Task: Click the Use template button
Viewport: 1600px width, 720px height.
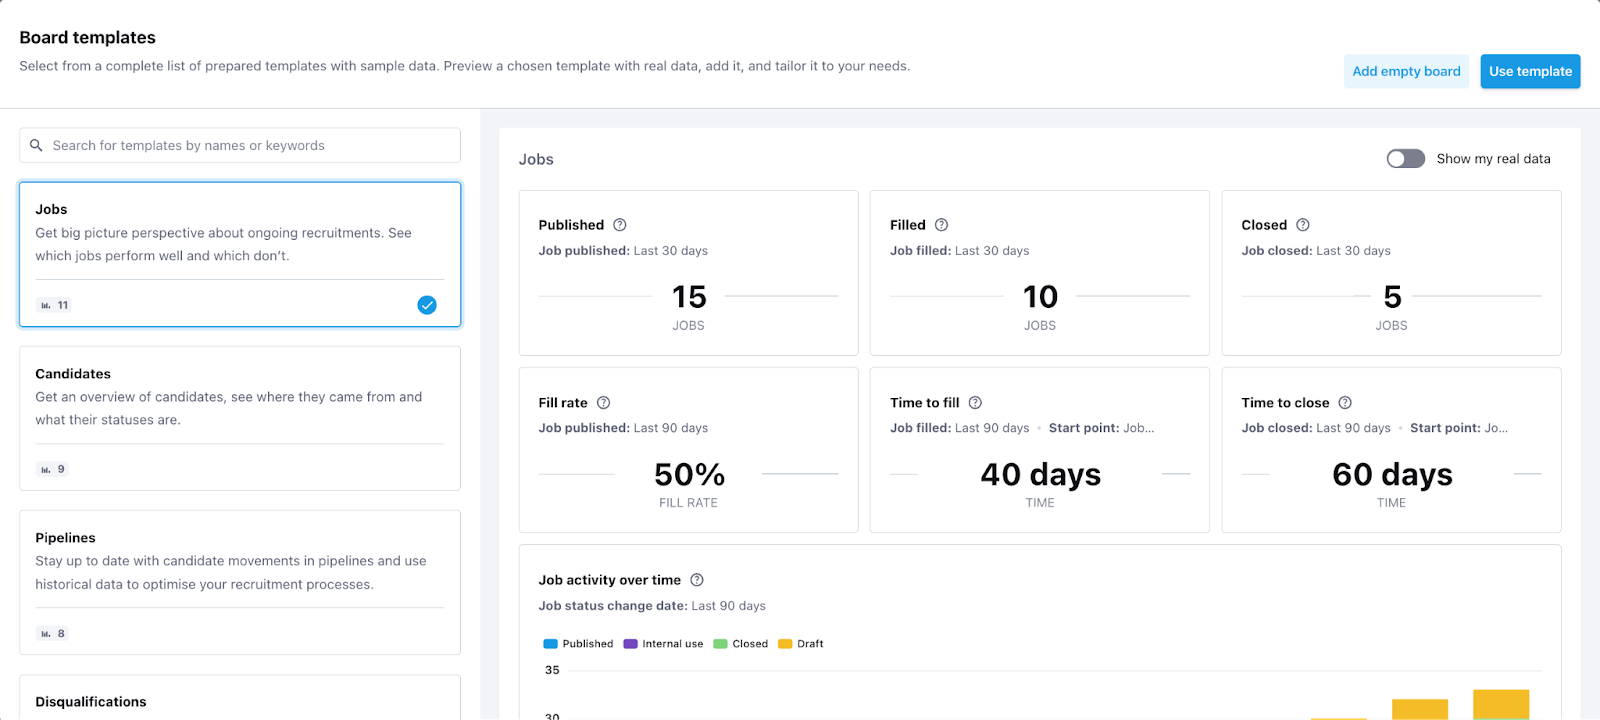Action: 1530,71
